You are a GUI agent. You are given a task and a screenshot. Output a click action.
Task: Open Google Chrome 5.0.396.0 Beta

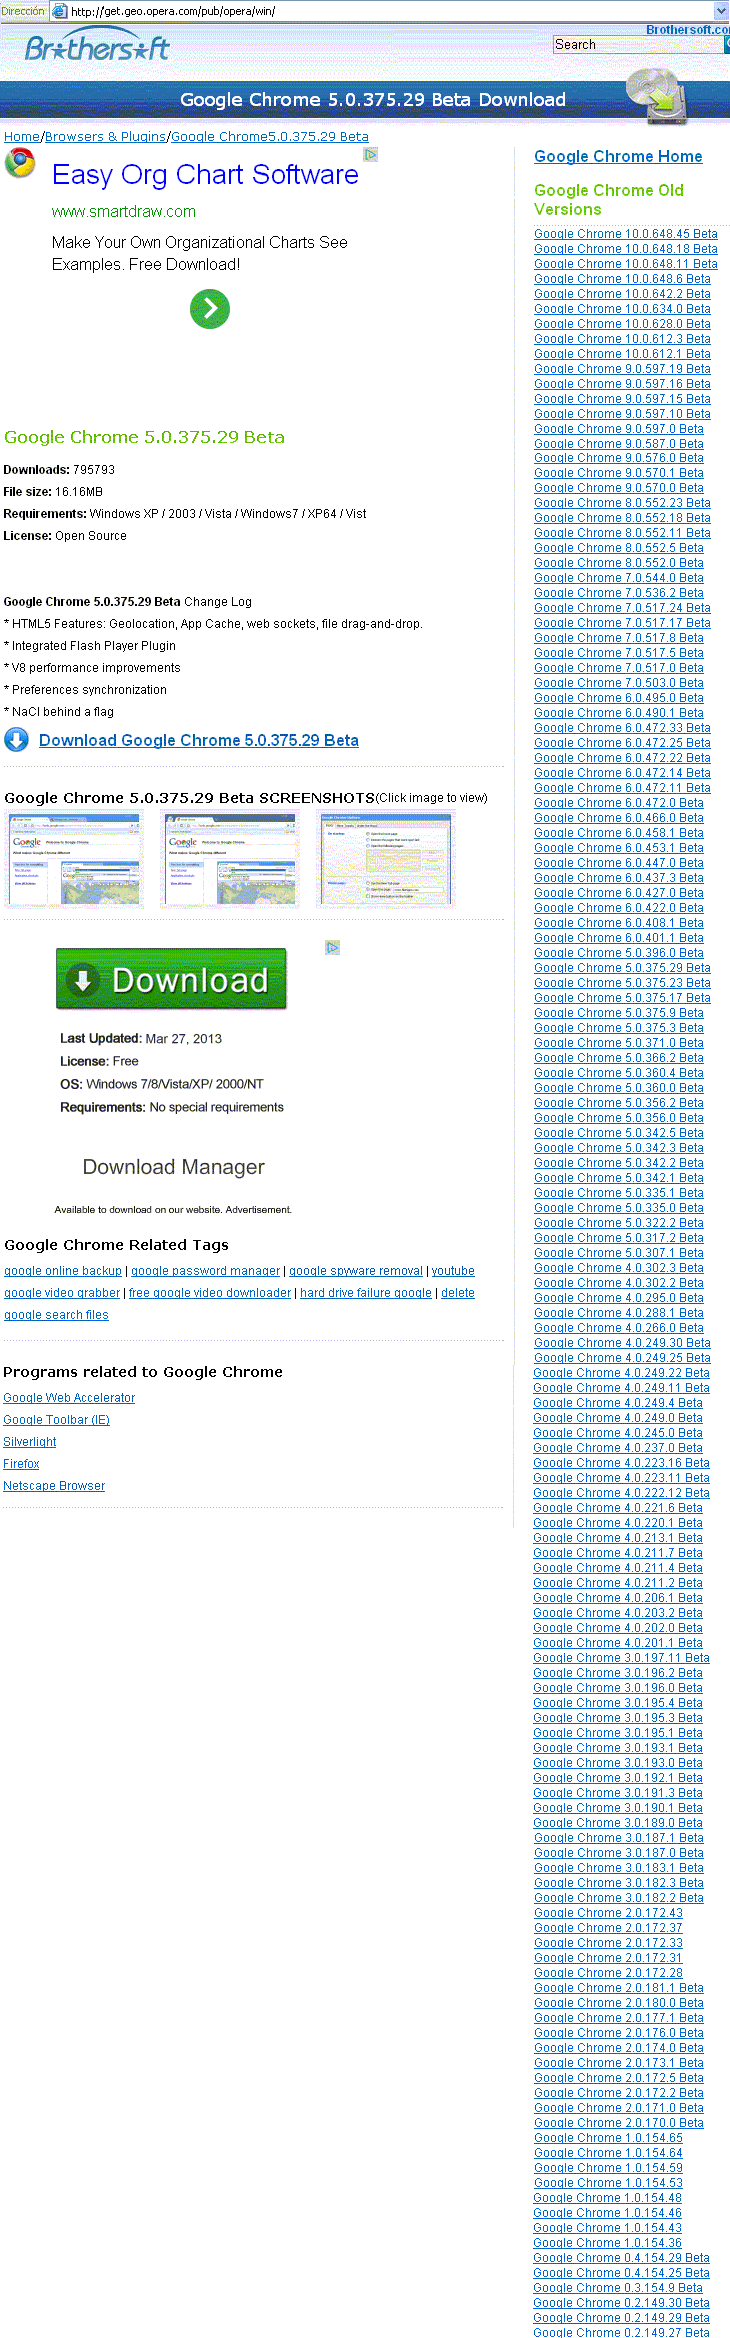pos(619,953)
